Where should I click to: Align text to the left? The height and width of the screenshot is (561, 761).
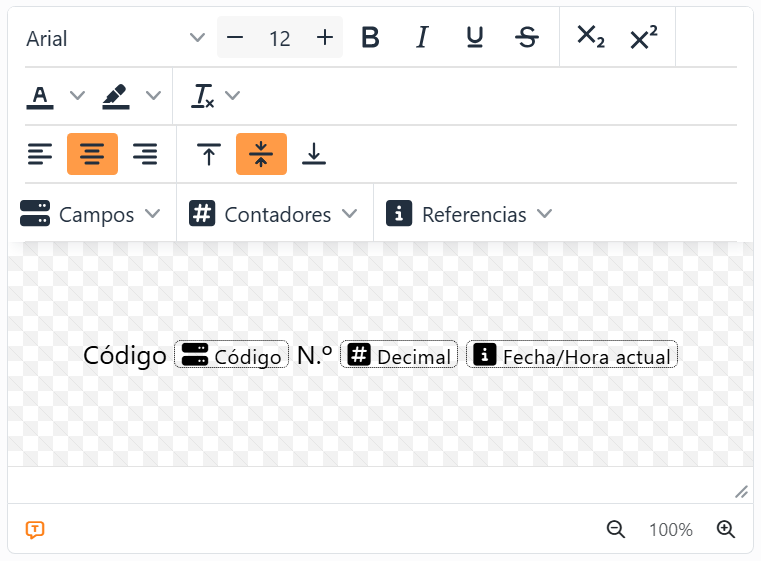click(40, 154)
